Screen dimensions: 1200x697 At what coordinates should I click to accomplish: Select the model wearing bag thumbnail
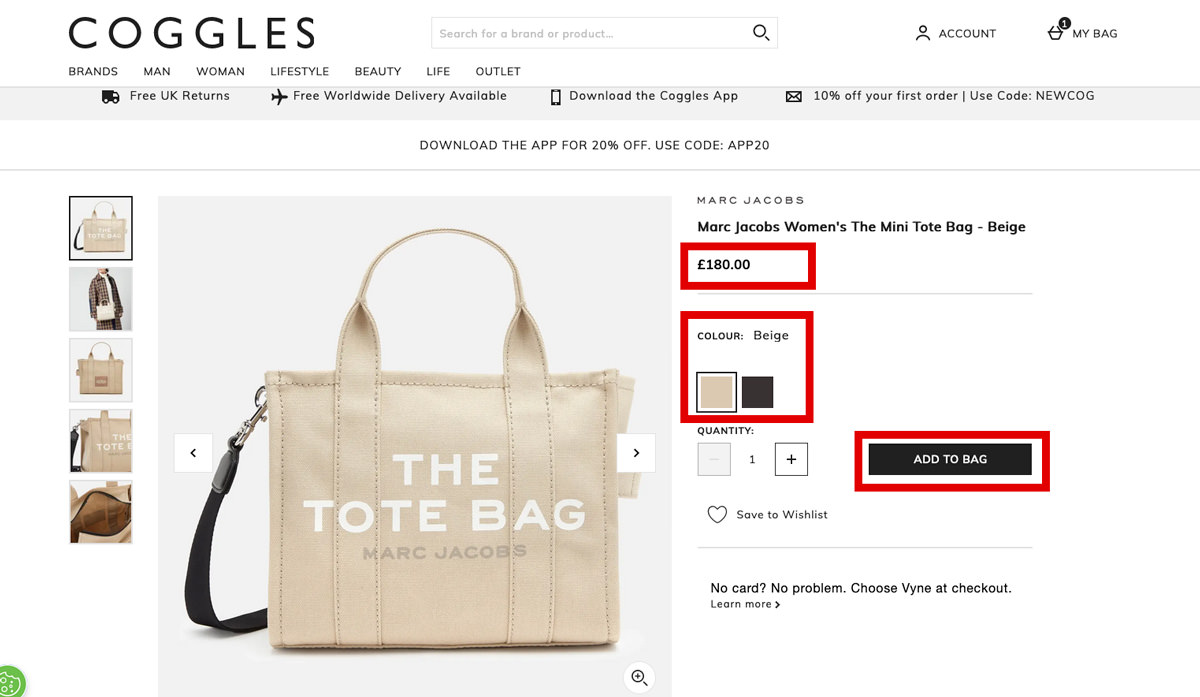point(100,299)
